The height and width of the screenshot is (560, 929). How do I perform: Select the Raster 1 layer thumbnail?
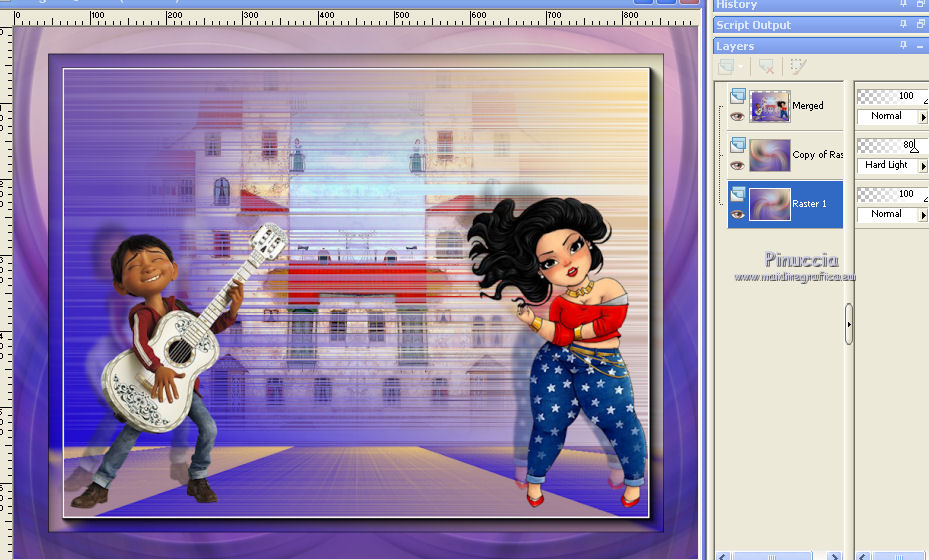click(x=770, y=204)
